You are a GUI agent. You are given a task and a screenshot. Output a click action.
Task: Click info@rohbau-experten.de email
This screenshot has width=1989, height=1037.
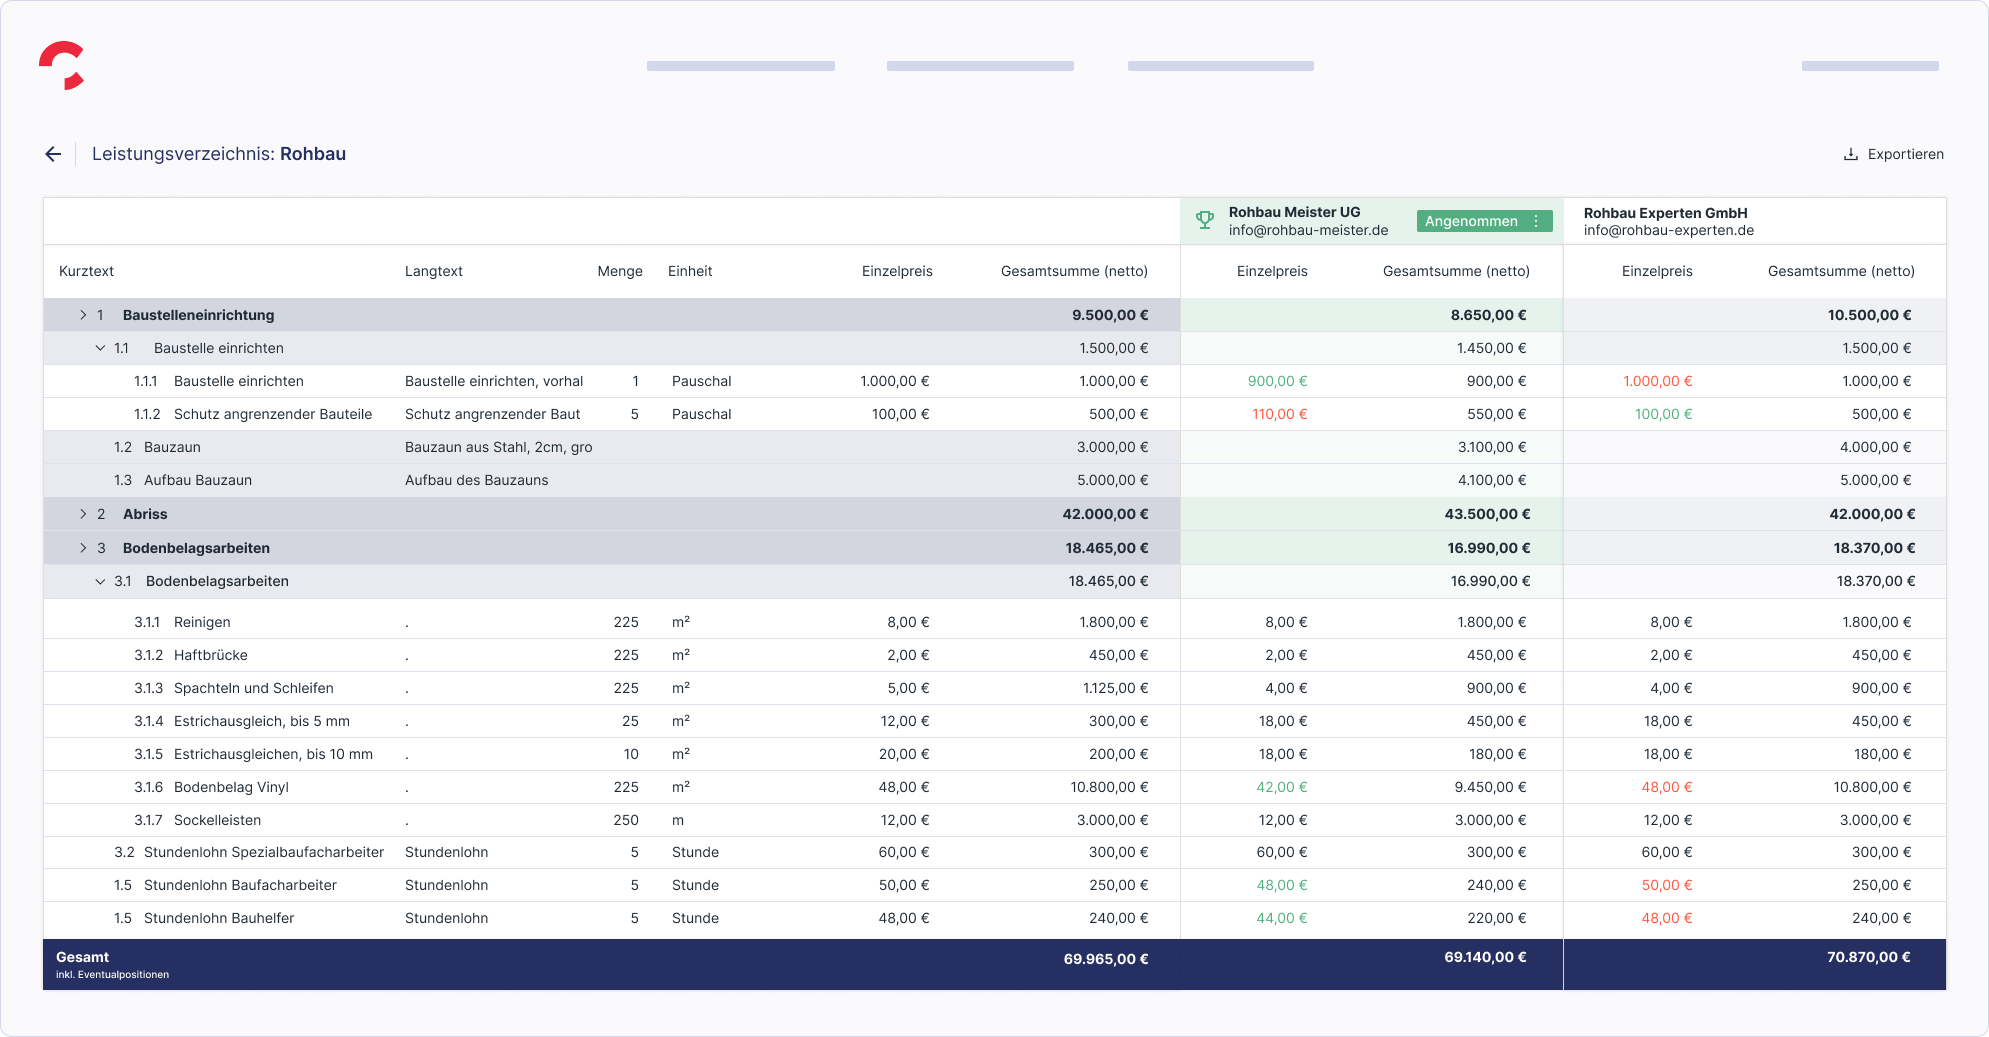[x=1668, y=230]
